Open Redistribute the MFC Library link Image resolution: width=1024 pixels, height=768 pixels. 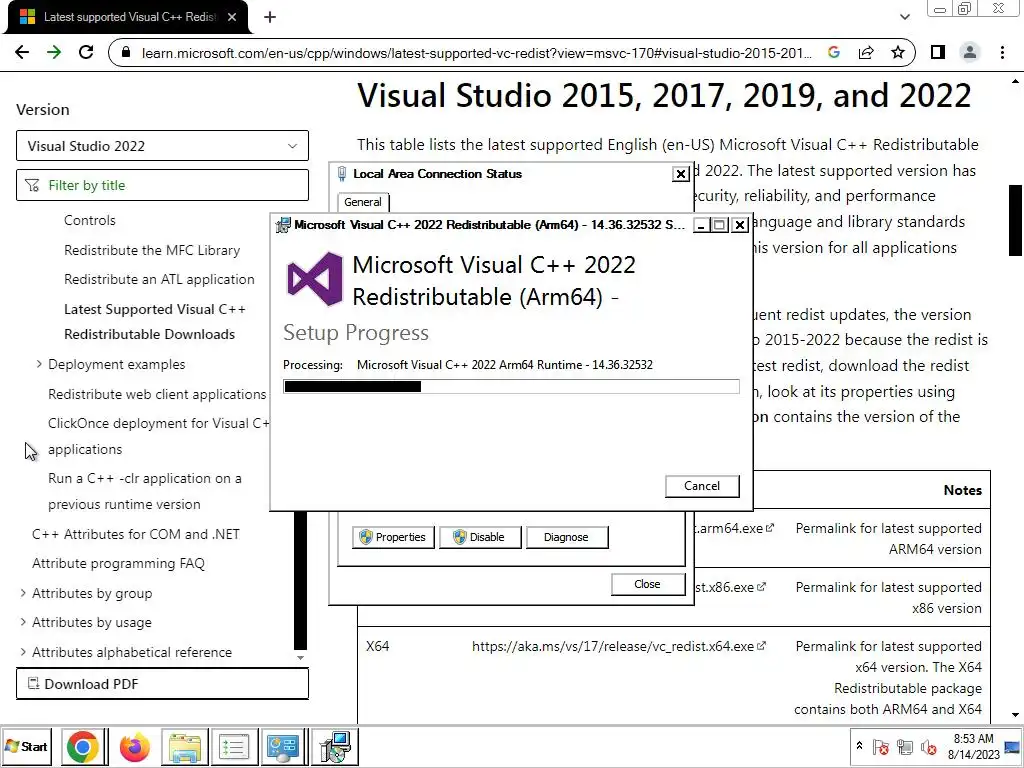point(152,250)
